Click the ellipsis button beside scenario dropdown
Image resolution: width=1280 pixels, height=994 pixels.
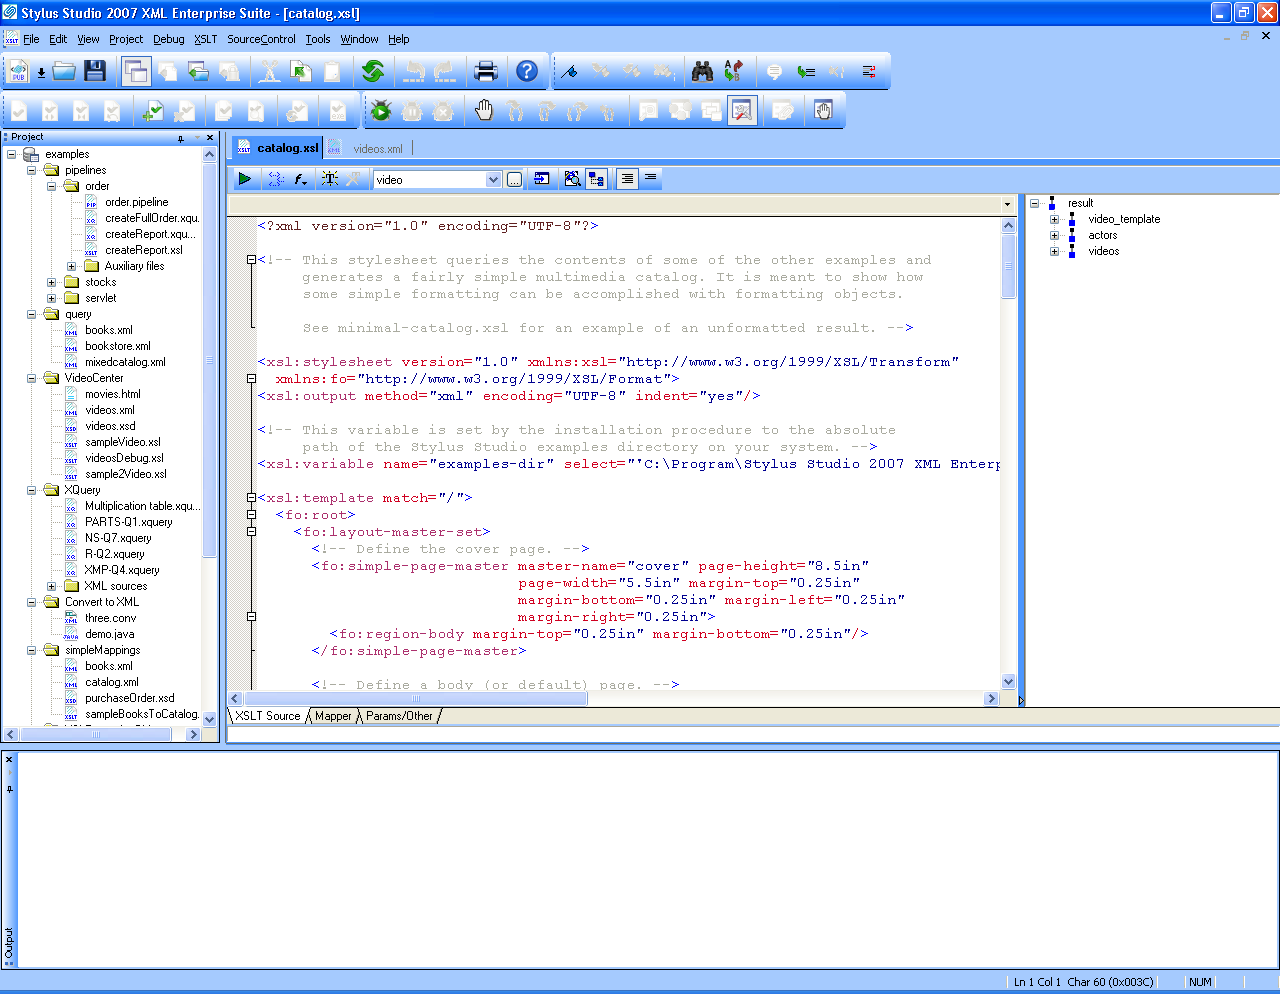click(514, 180)
